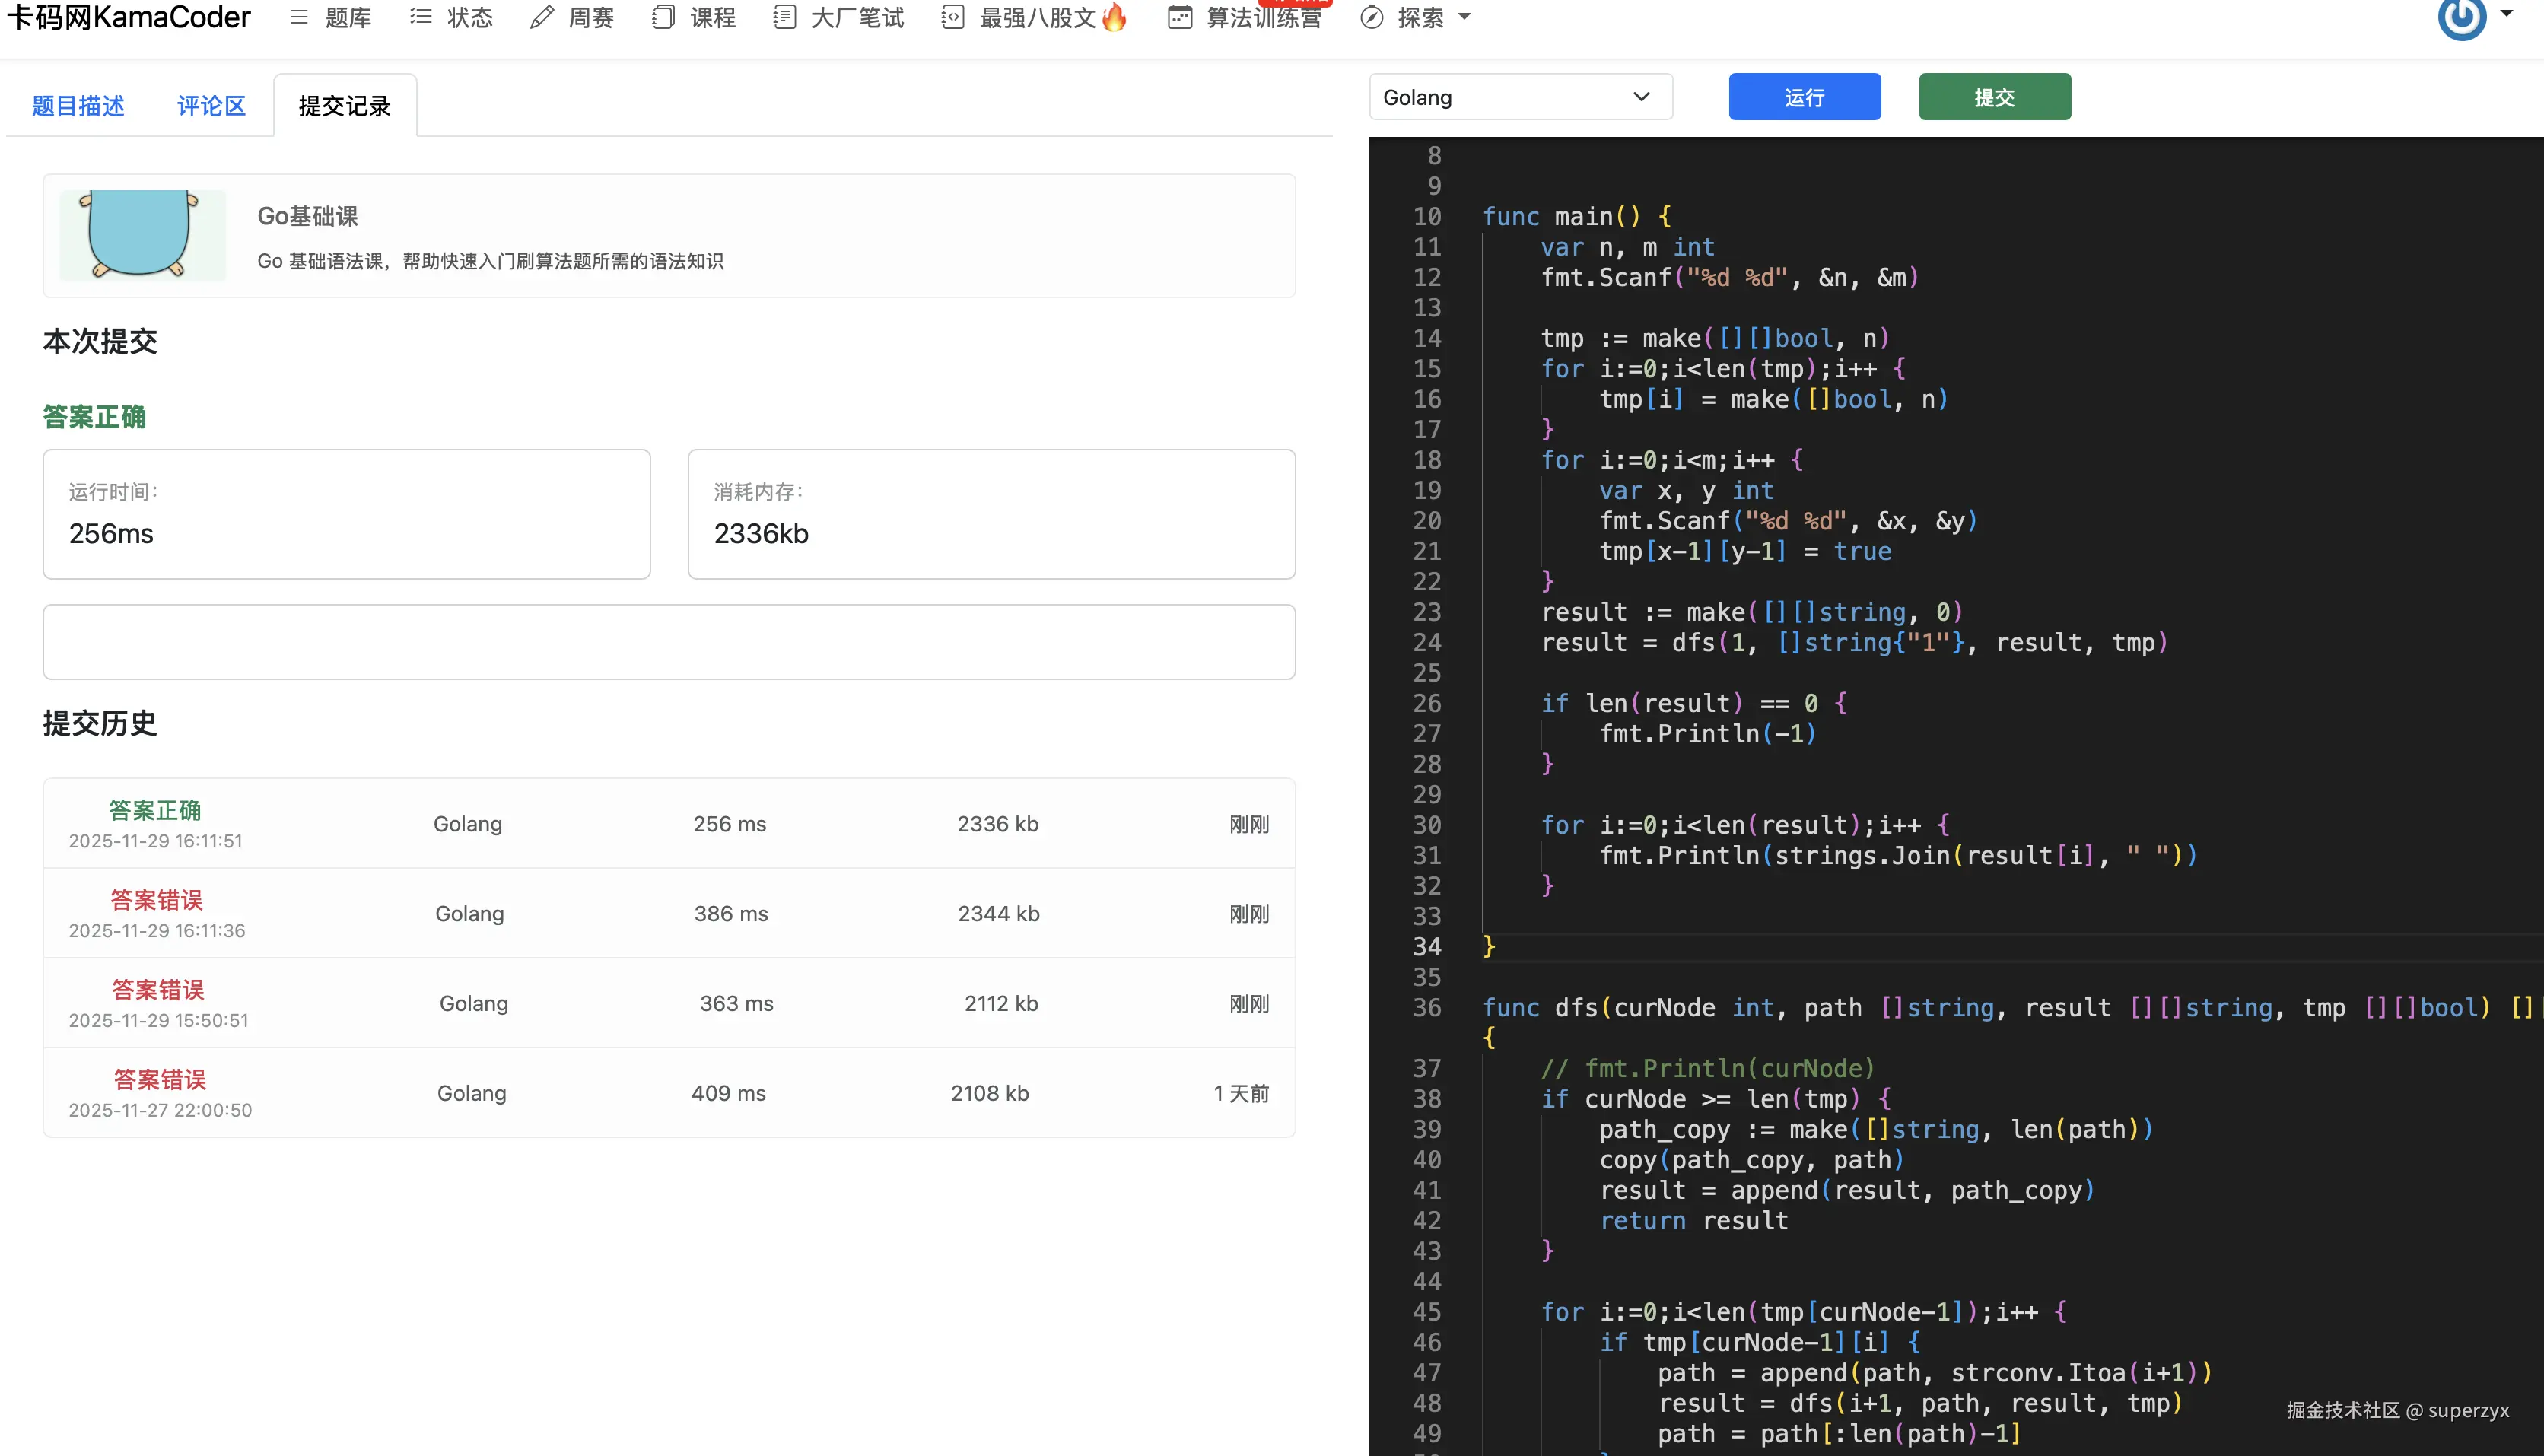
Task: Expand the 探索 dropdown caret
Action: pyautogui.click(x=1465, y=17)
